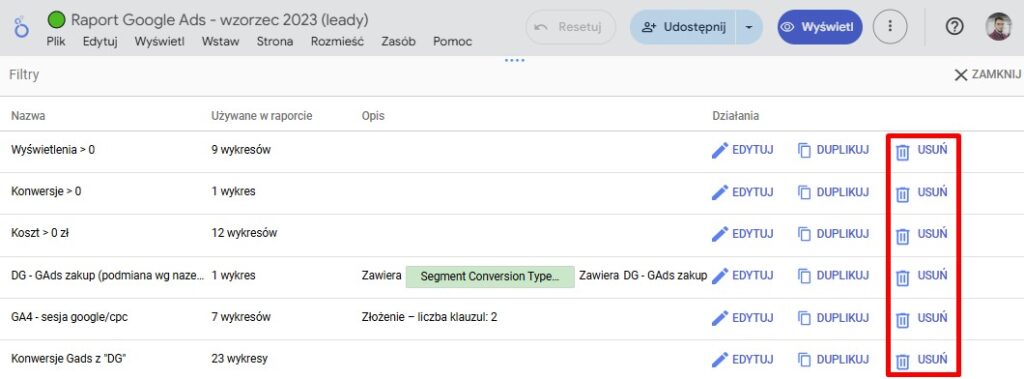Click trash icon for GA4 - sesja google/cpc
Screen dimensions: 1024x379
[903, 320]
